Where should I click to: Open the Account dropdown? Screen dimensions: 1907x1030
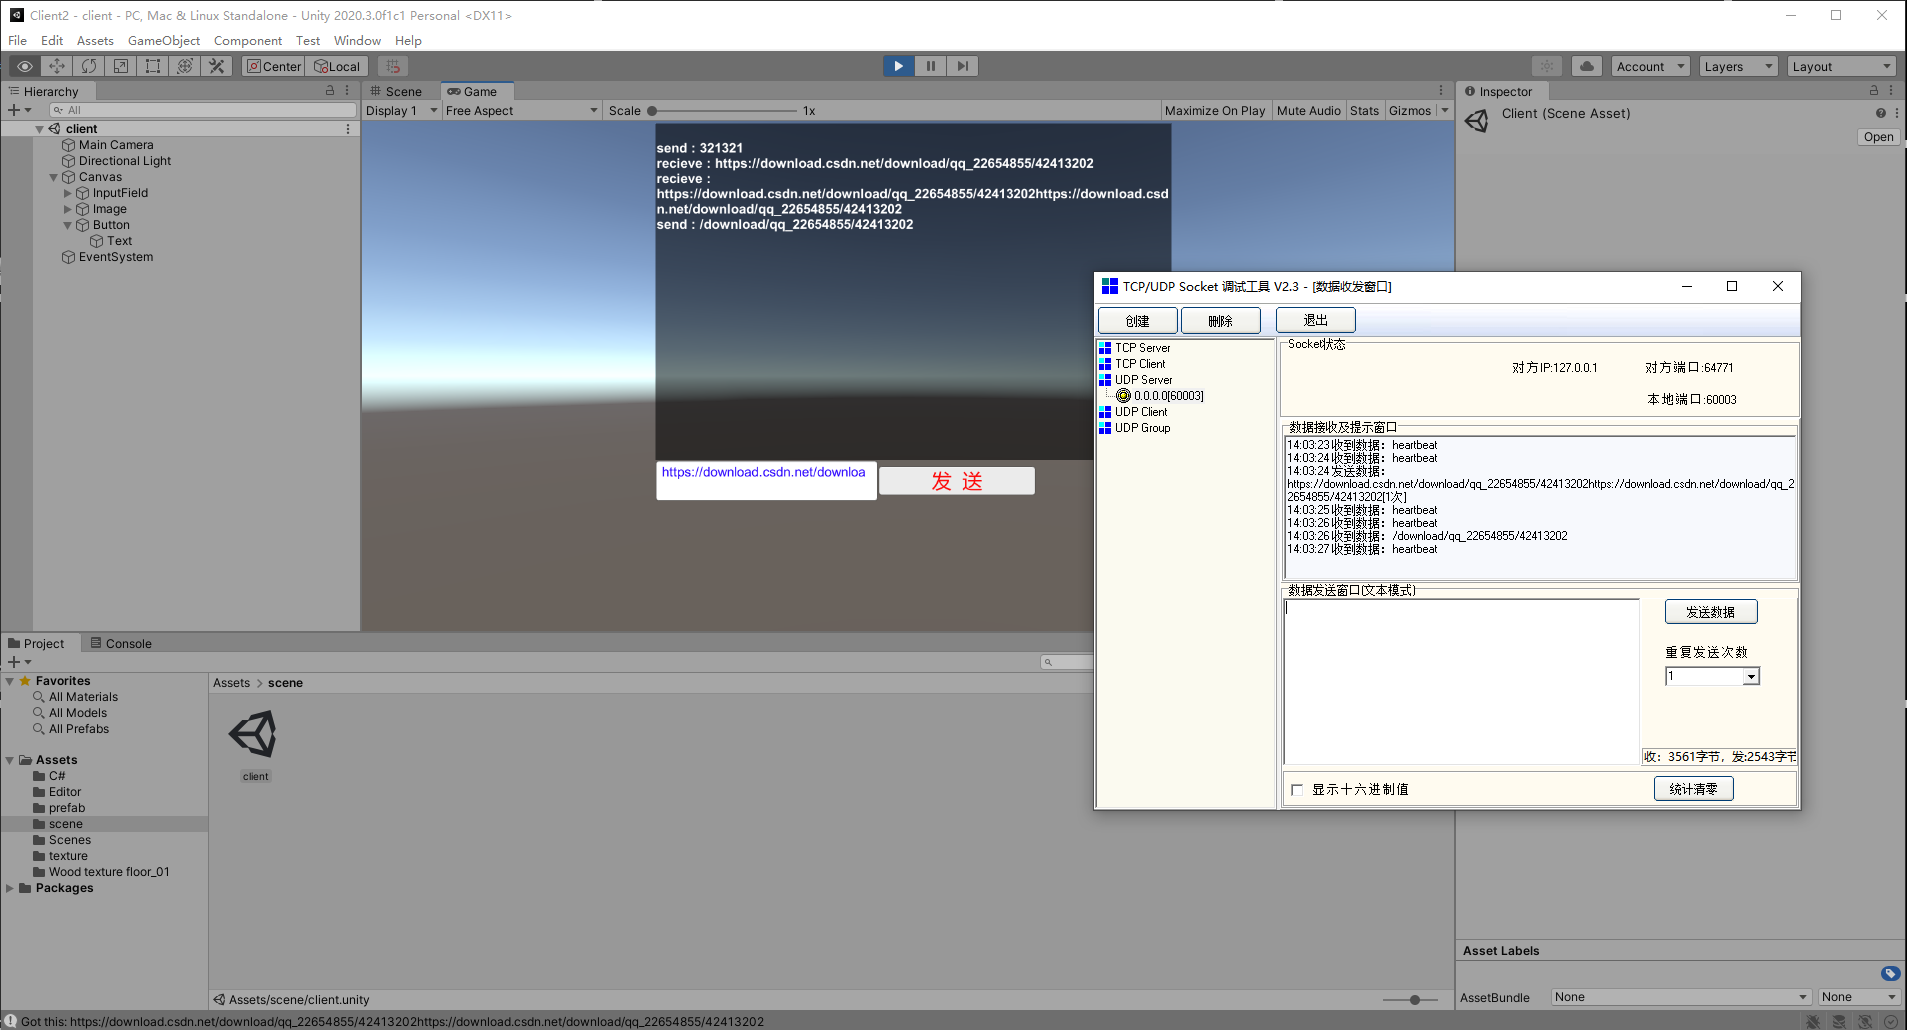(x=1650, y=66)
